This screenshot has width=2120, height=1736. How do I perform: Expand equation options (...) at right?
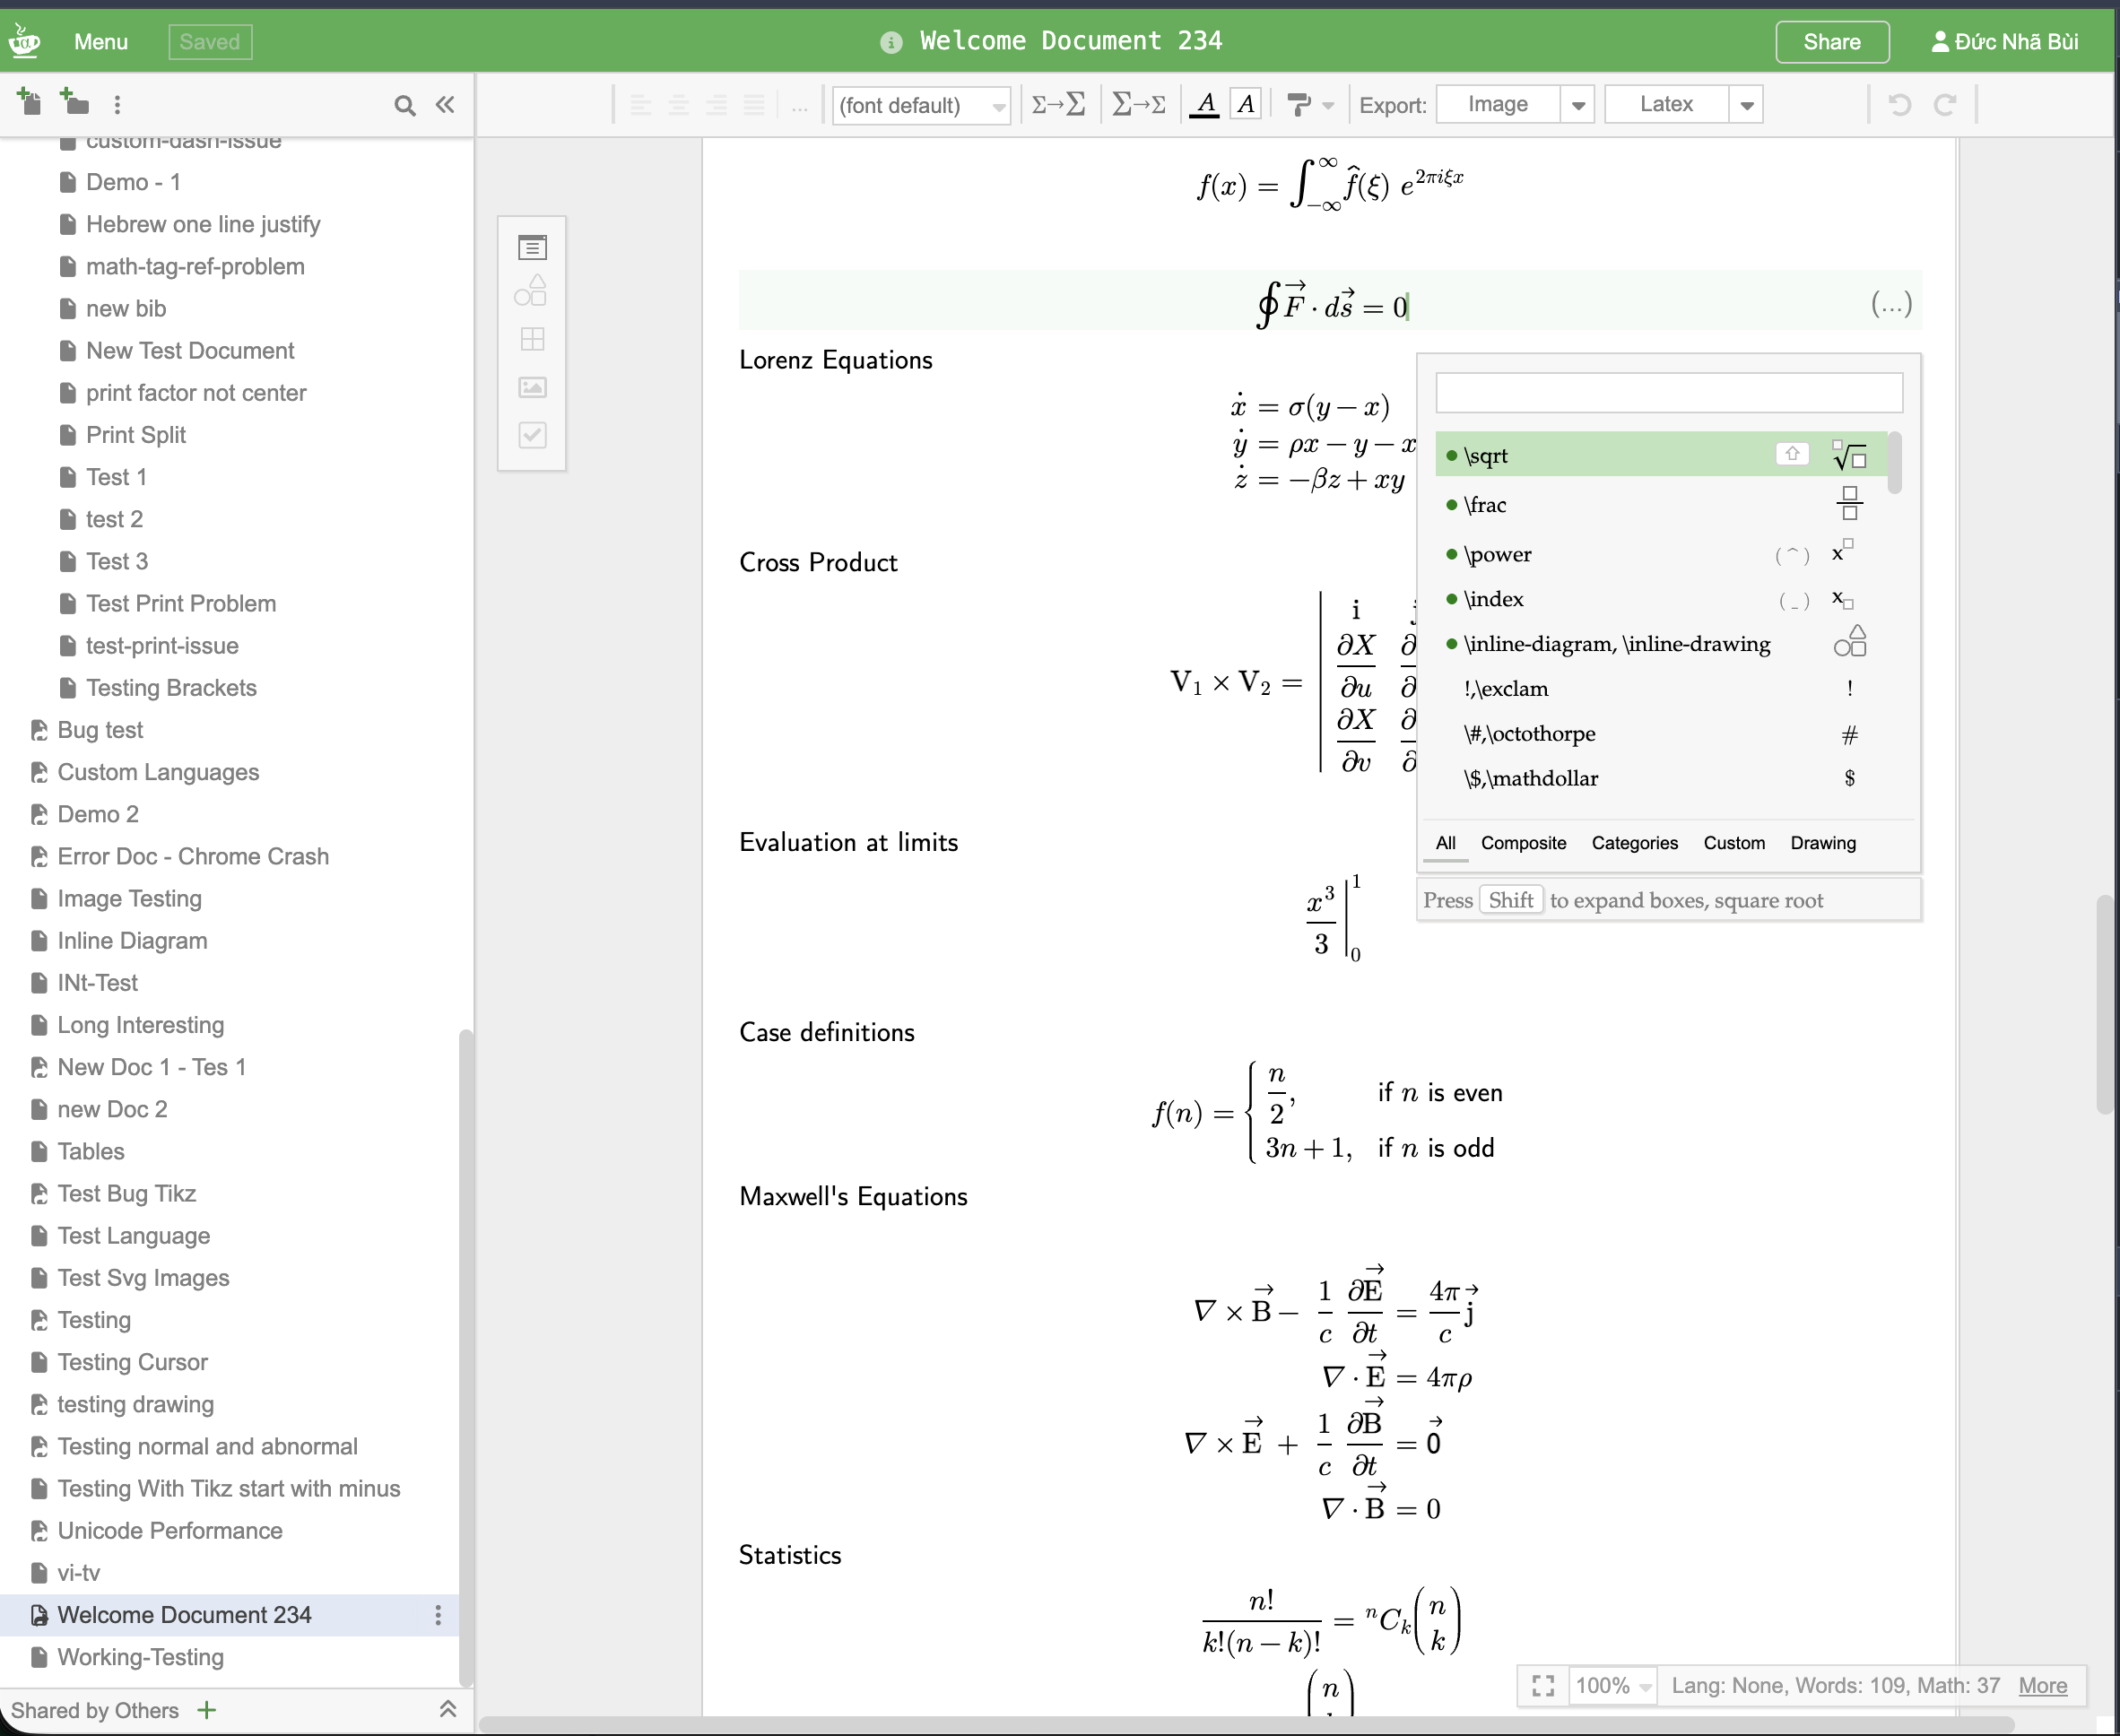1890,304
